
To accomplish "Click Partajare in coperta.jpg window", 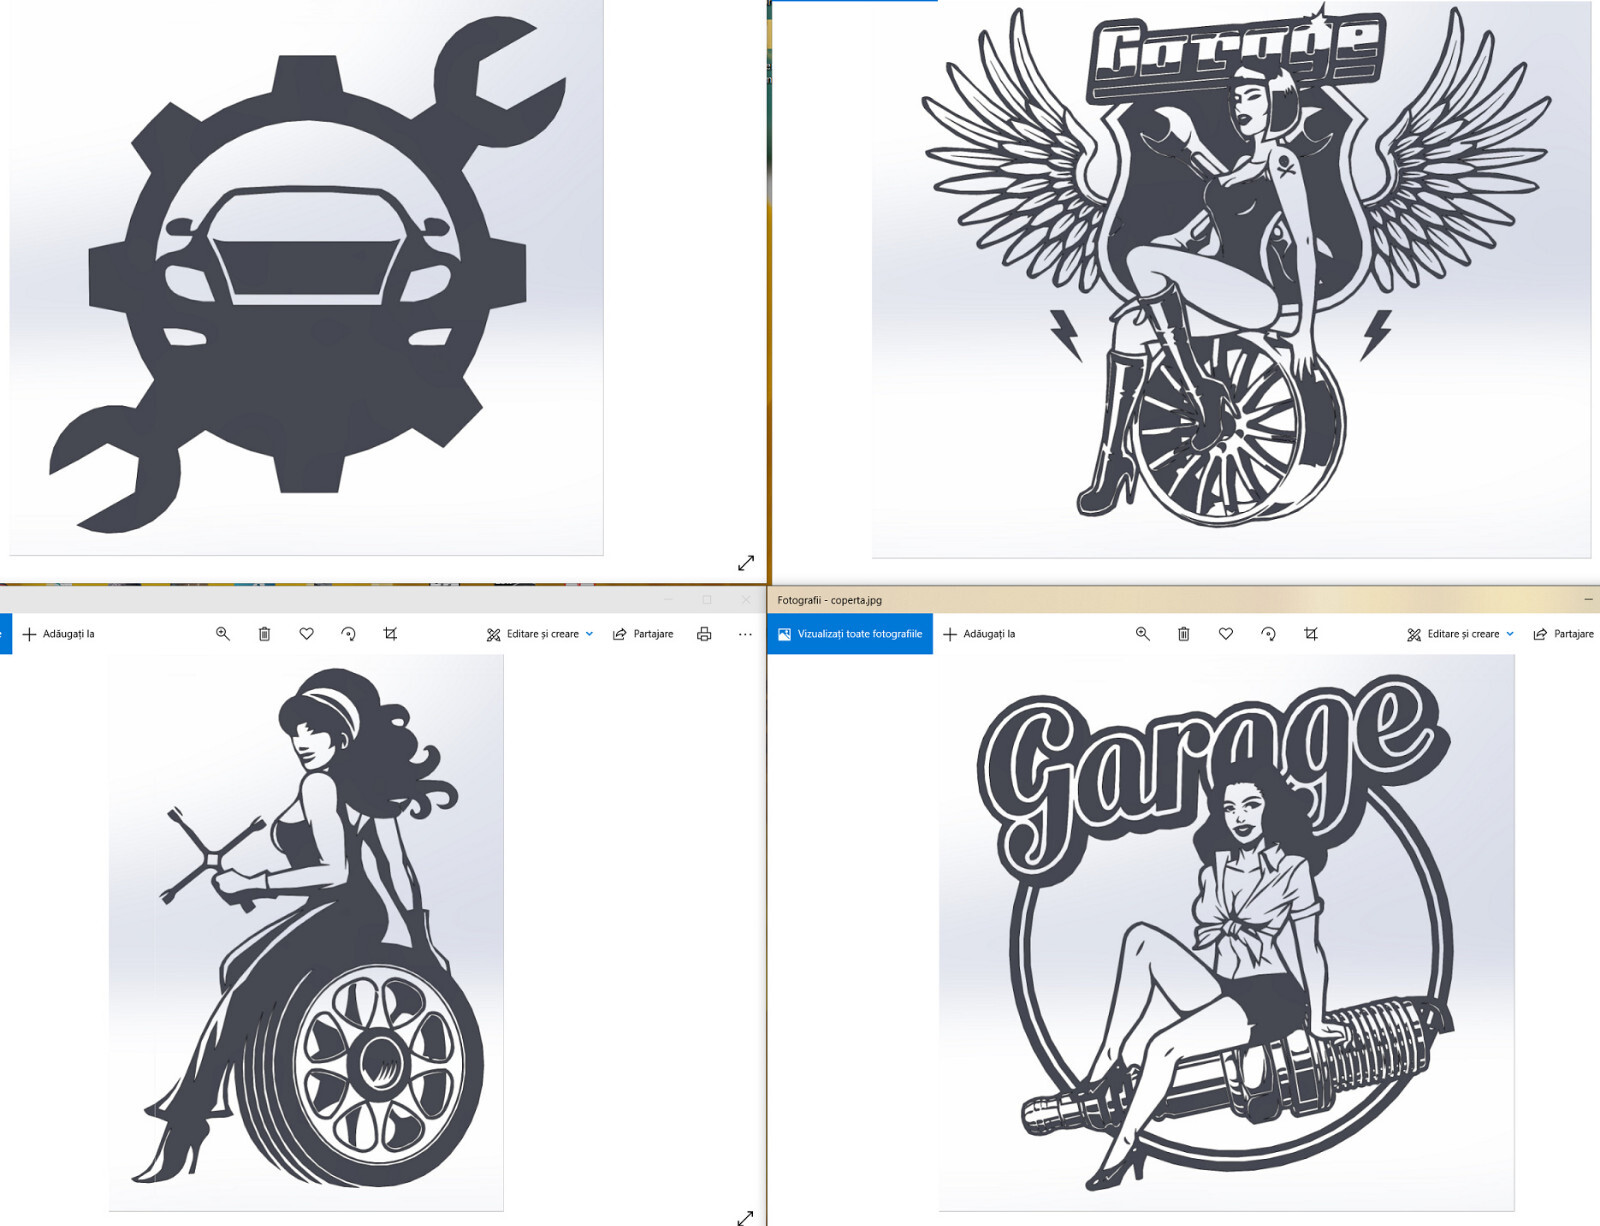I will click(x=1563, y=634).
